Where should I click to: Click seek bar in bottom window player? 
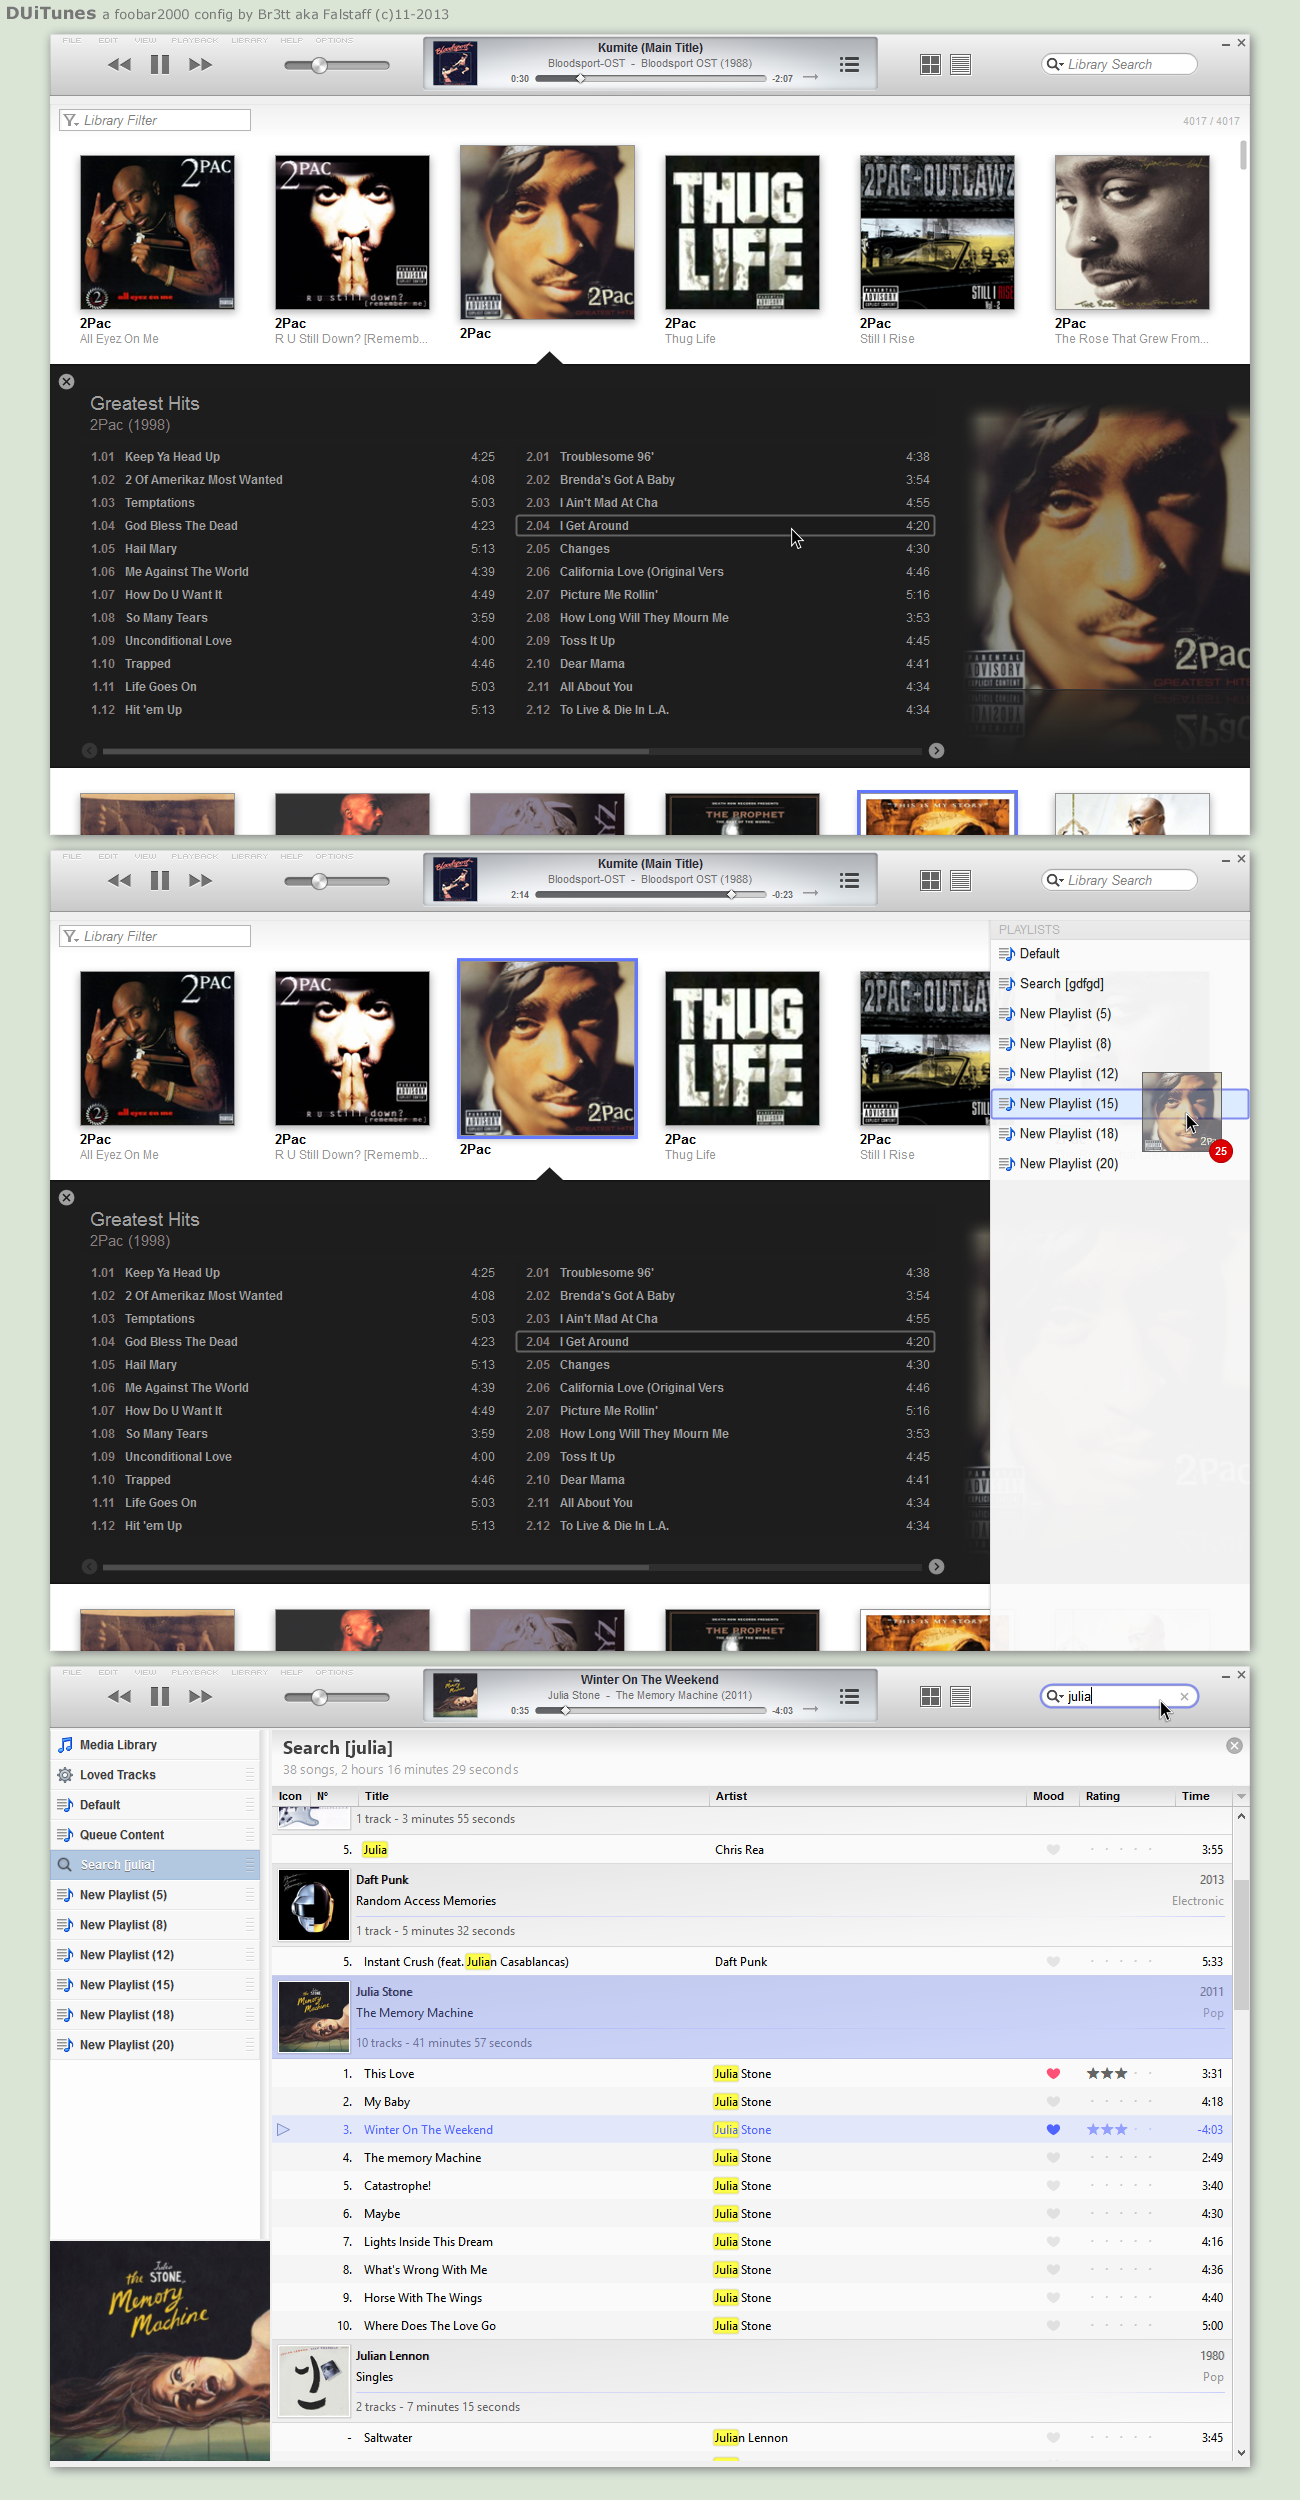651,1711
